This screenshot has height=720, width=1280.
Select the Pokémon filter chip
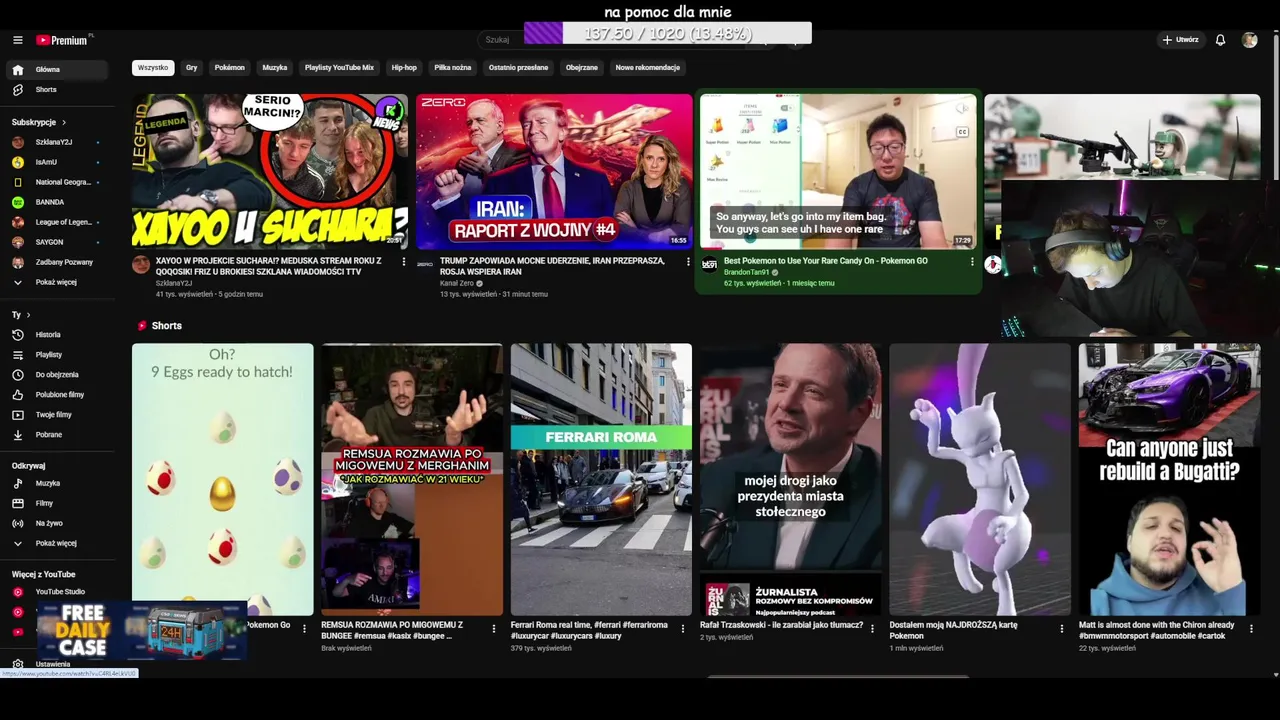[x=229, y=68]
